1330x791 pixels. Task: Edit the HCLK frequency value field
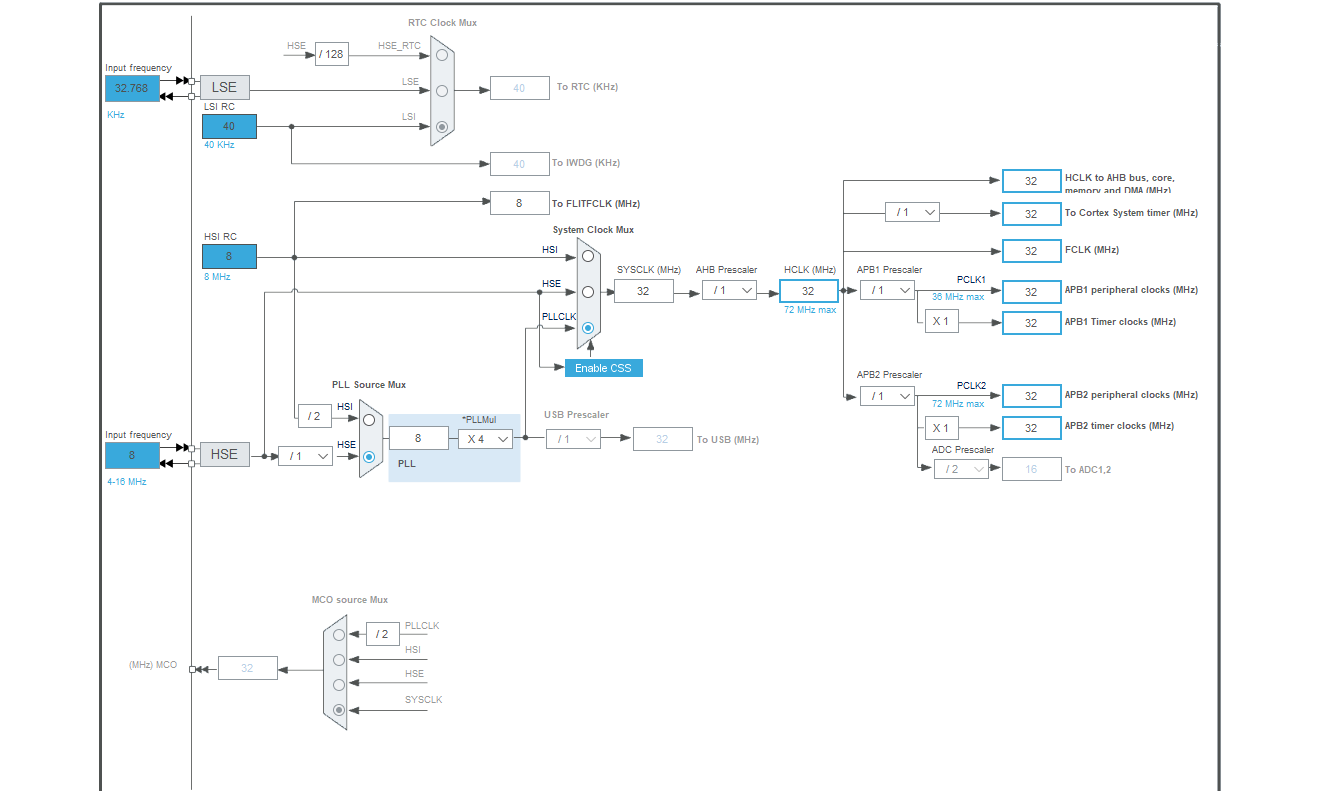(x=808, y=290)
